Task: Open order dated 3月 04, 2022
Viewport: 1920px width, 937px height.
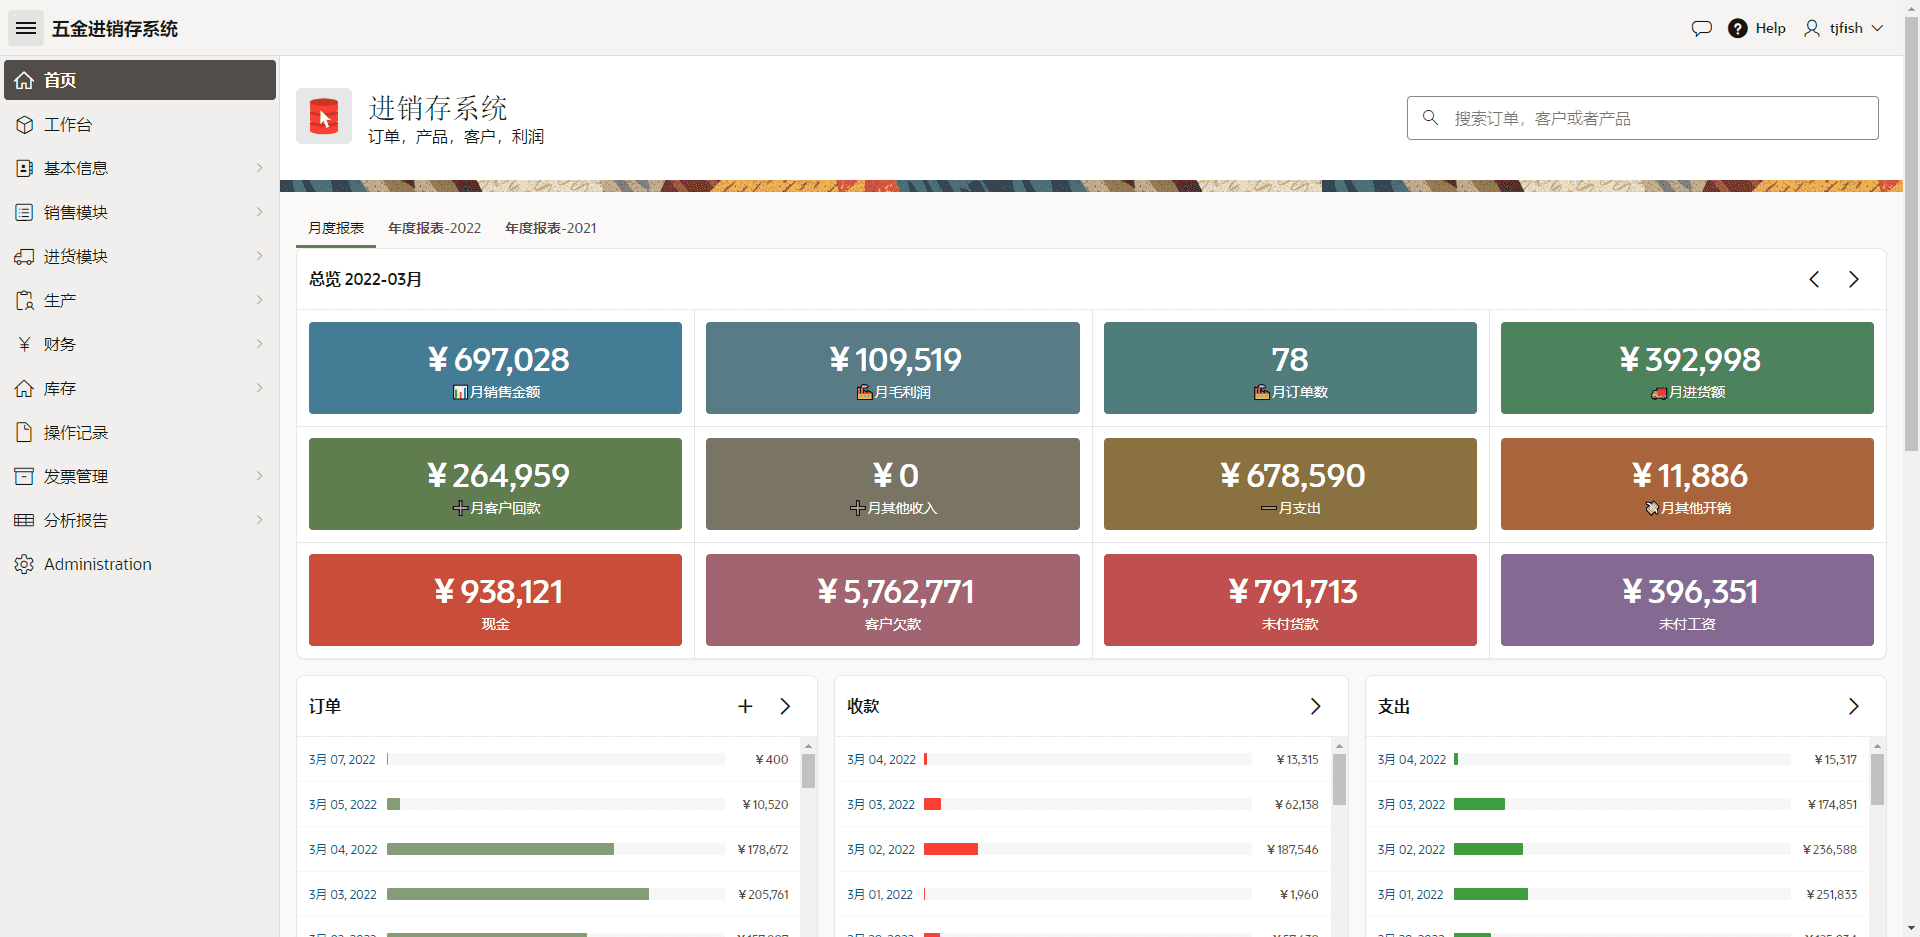Action: click(x=343, y=849)
